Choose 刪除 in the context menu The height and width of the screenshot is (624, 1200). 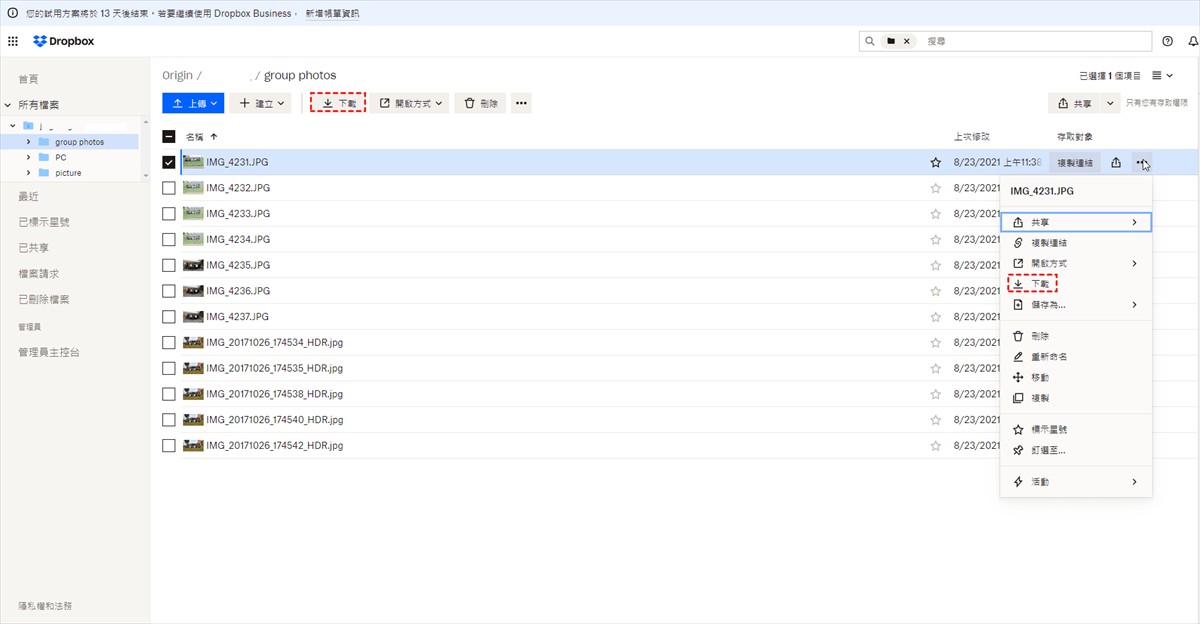(1076, 336)
